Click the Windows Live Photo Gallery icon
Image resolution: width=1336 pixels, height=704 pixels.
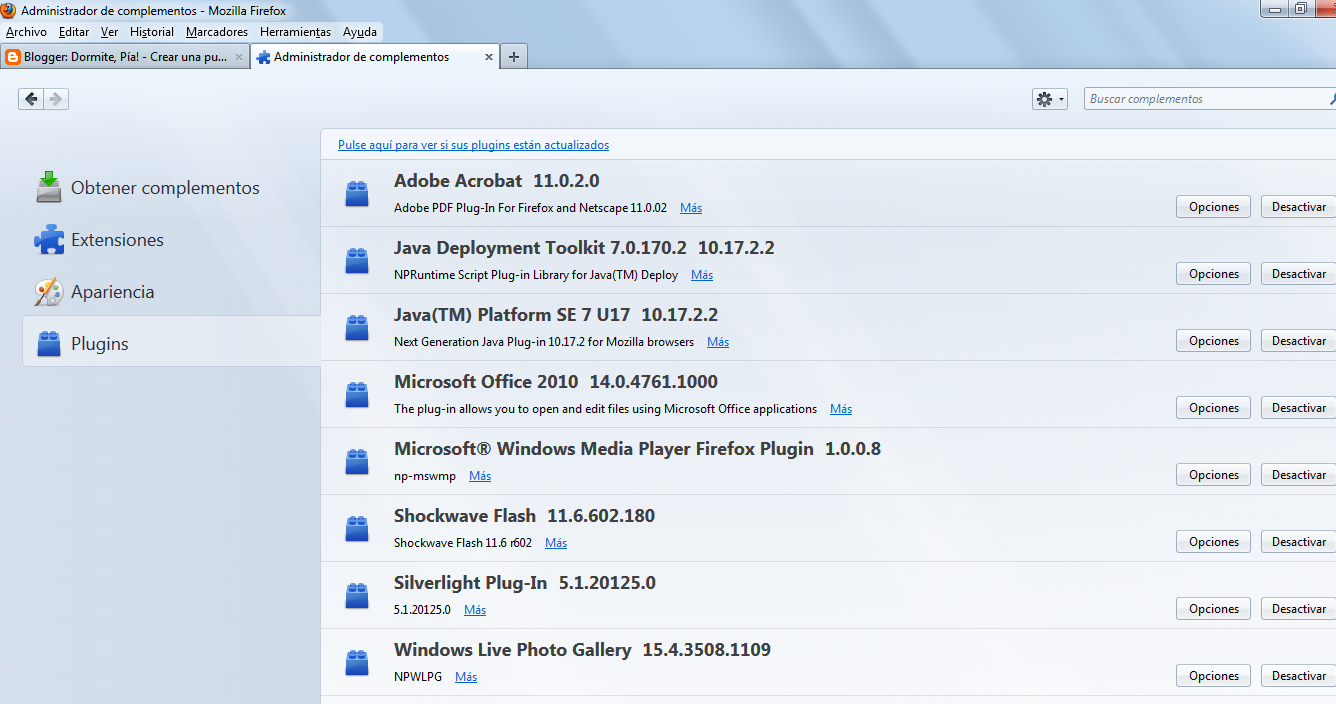point(357,662)
